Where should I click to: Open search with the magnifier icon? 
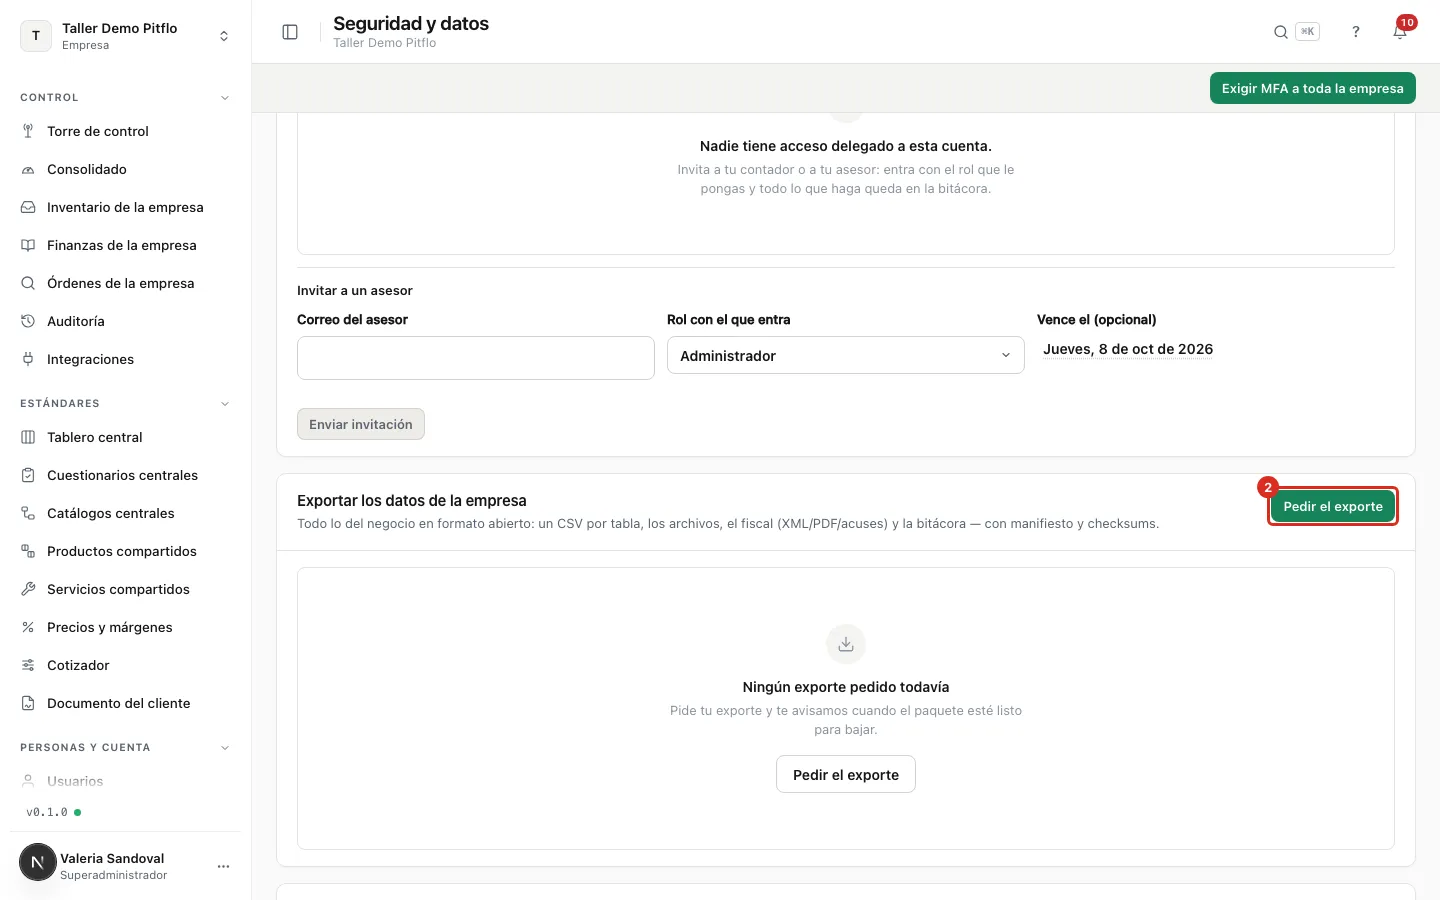1280,32
